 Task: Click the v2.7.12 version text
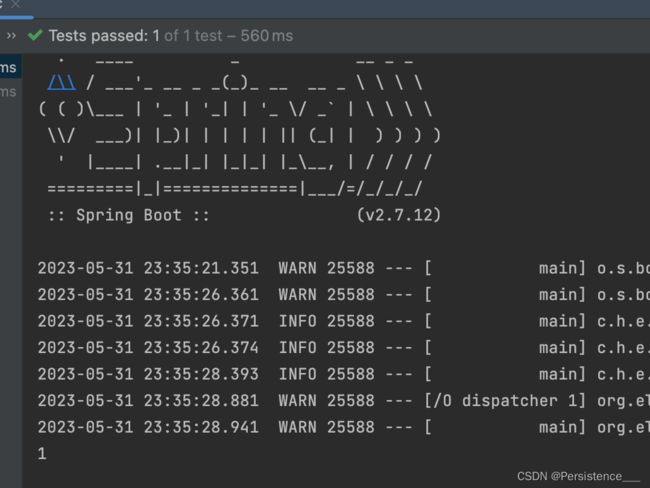pos(399,215)
